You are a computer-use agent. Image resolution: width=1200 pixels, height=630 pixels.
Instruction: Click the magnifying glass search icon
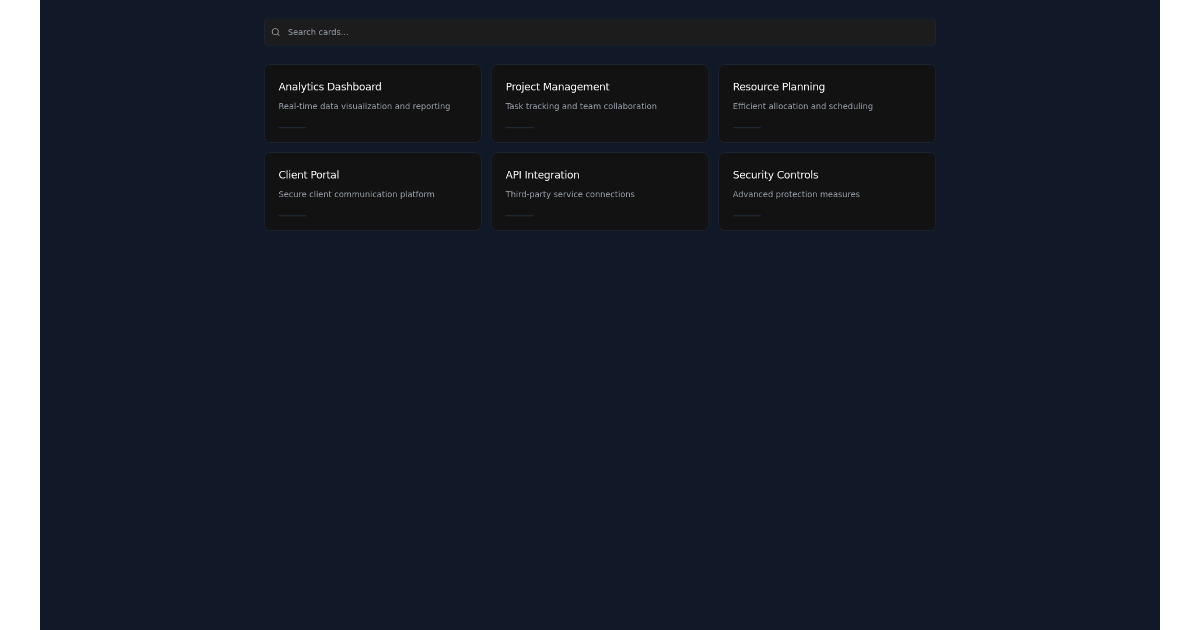pyautogui.click(x=276, y=32)
